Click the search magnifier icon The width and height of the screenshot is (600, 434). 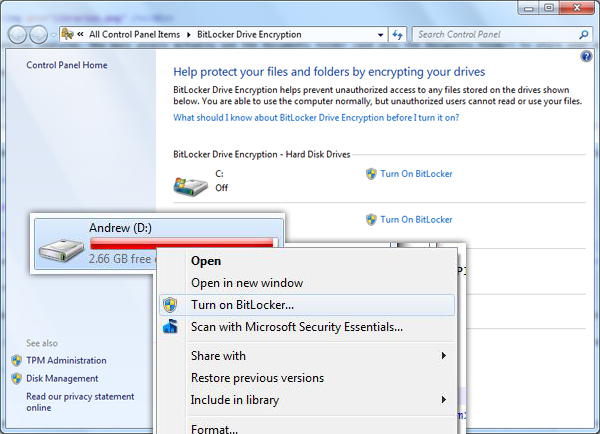[584, 35]
